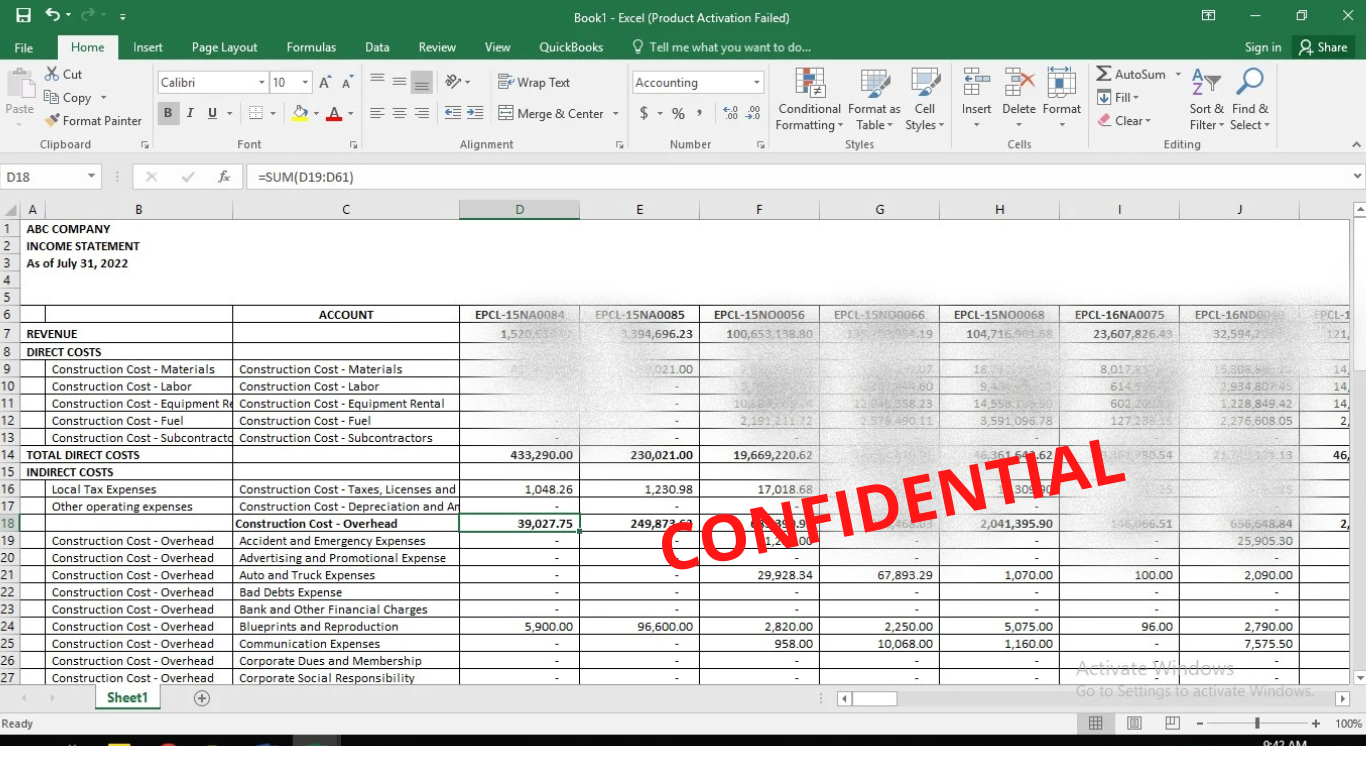Click the Sign in link
Viewport: 1366px width, 768px height.
(1263, 47)
